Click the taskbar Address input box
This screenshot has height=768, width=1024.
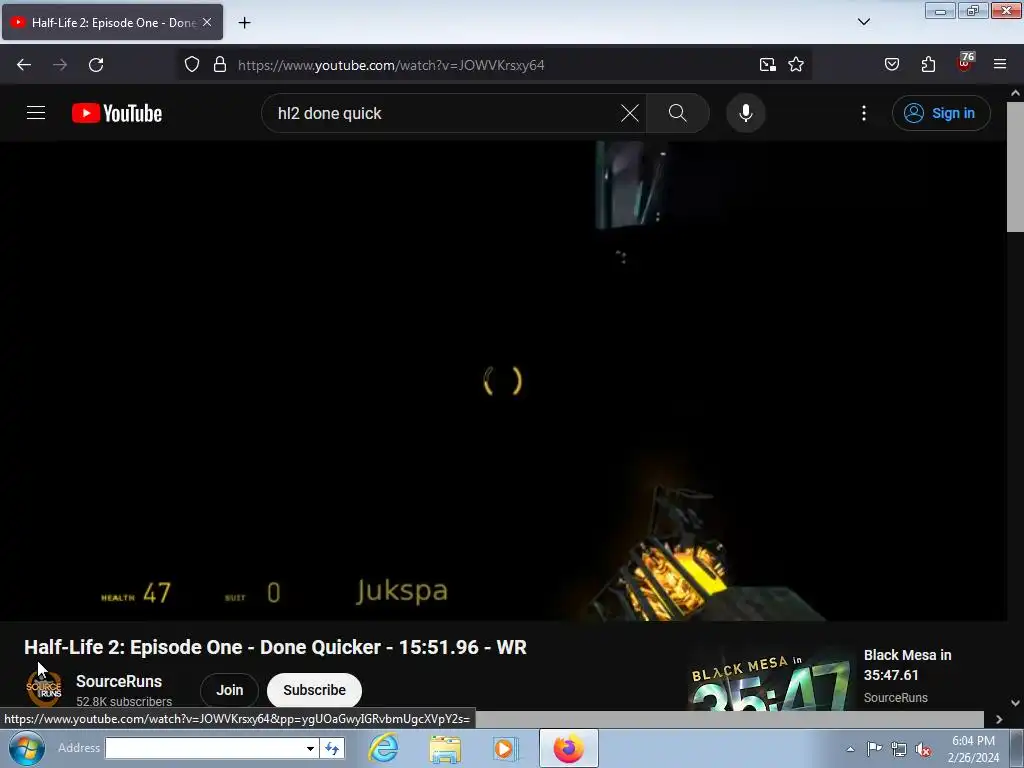[203, 748]
